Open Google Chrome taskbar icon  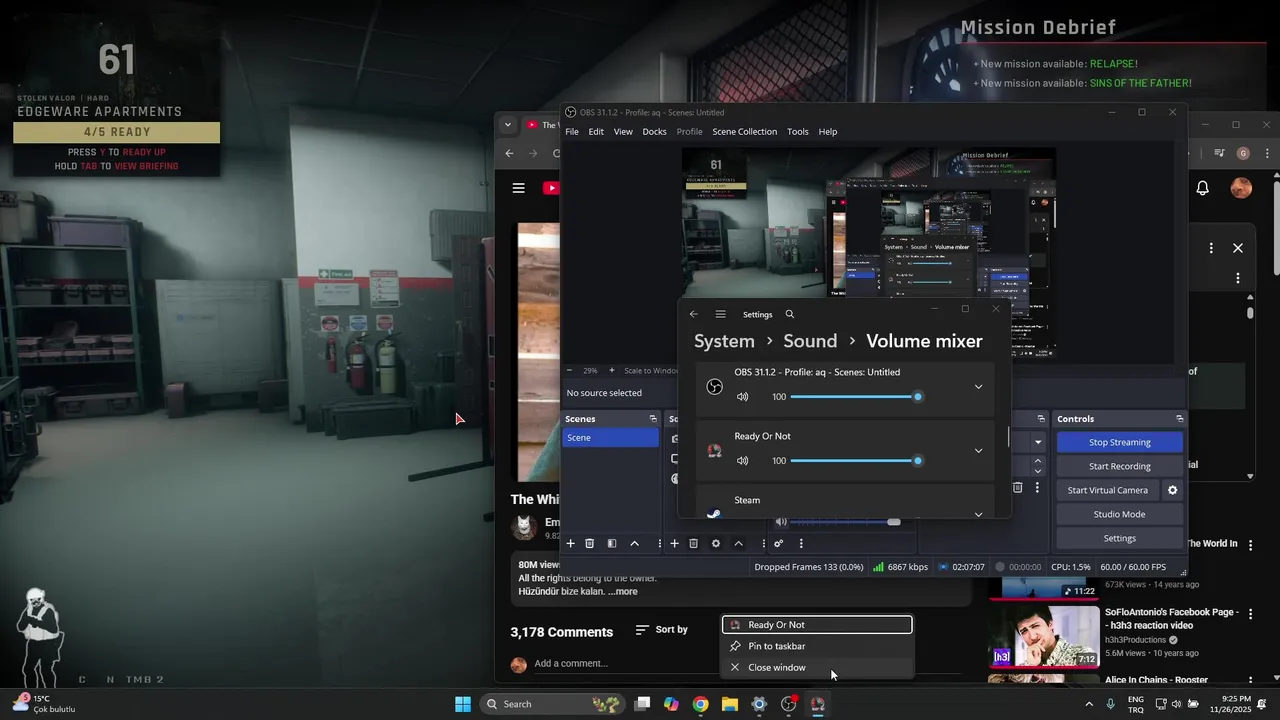(701, 704)
